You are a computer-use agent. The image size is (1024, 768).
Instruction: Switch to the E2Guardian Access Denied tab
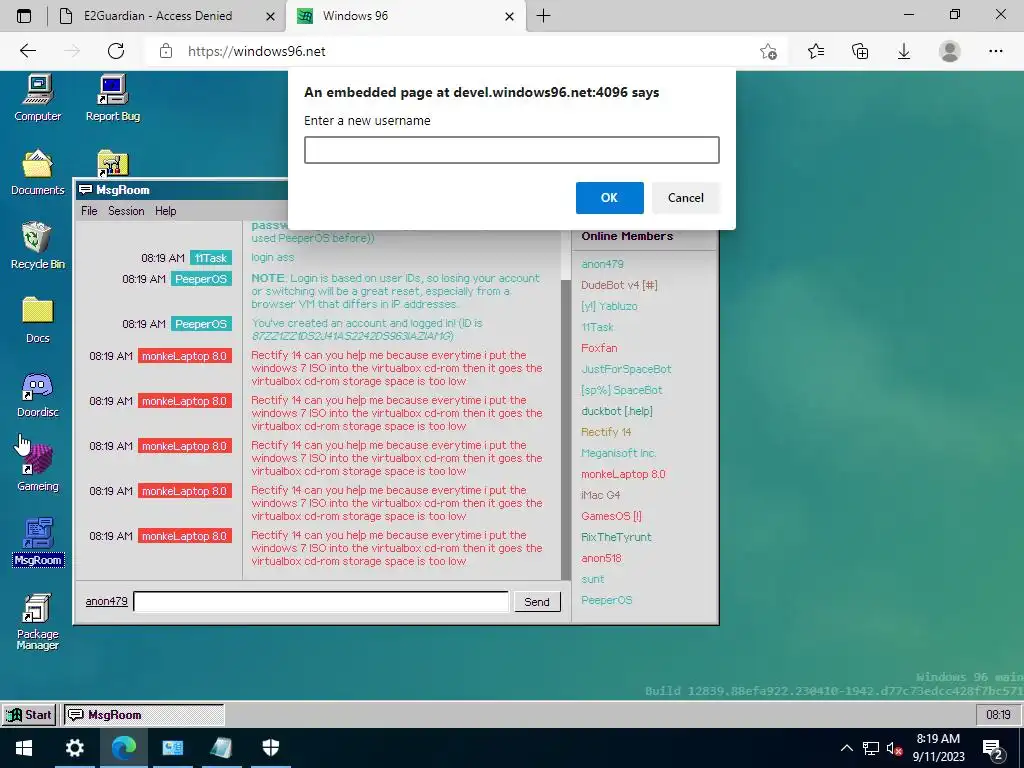coord(157,16)
